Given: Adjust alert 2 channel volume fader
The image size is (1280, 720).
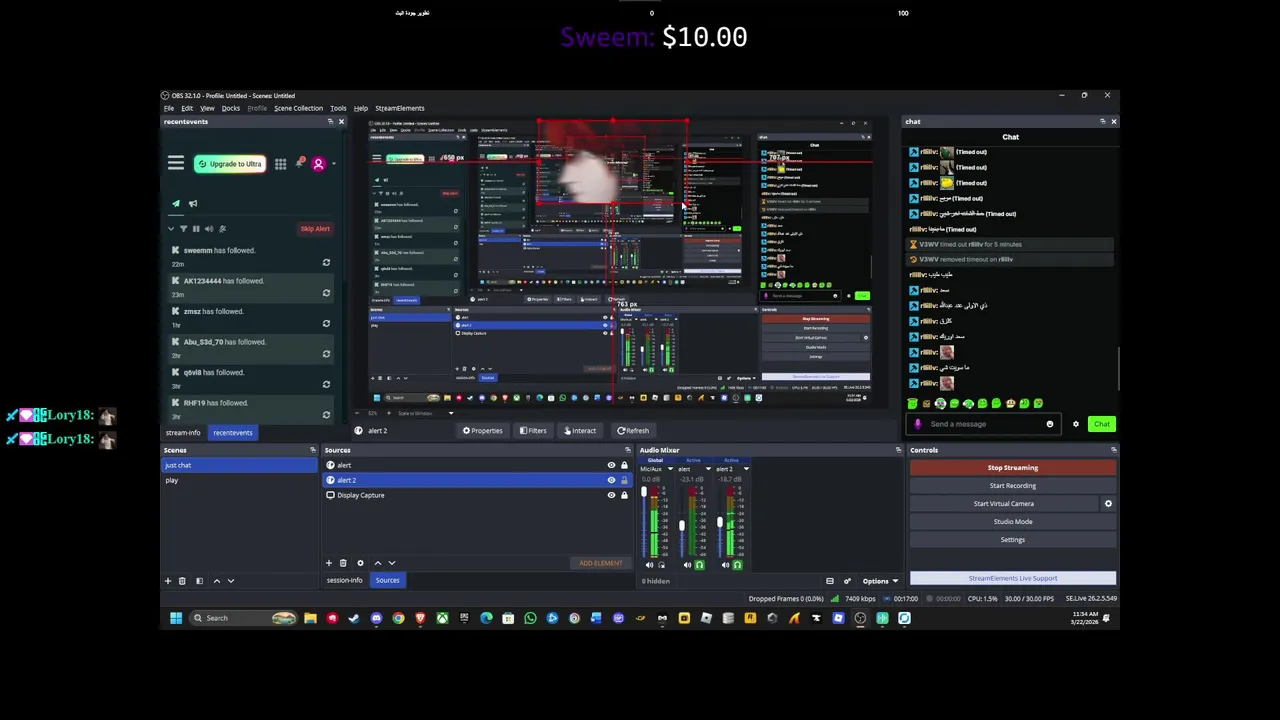Looking at the screenshot, I should [720, 521].
